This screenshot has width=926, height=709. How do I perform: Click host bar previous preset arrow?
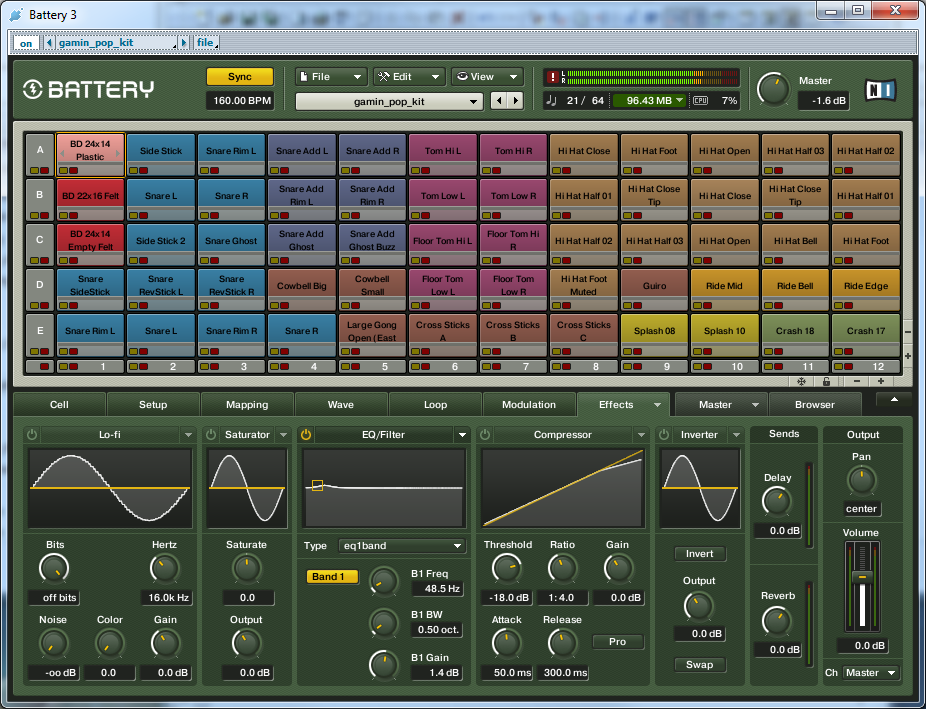[50, 43]
